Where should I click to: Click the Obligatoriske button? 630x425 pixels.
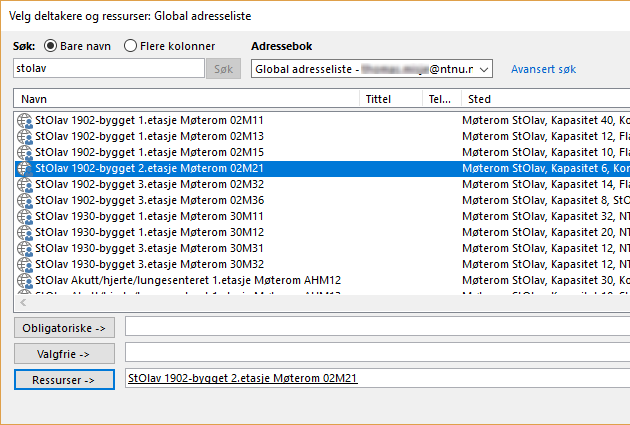point(65,327)
